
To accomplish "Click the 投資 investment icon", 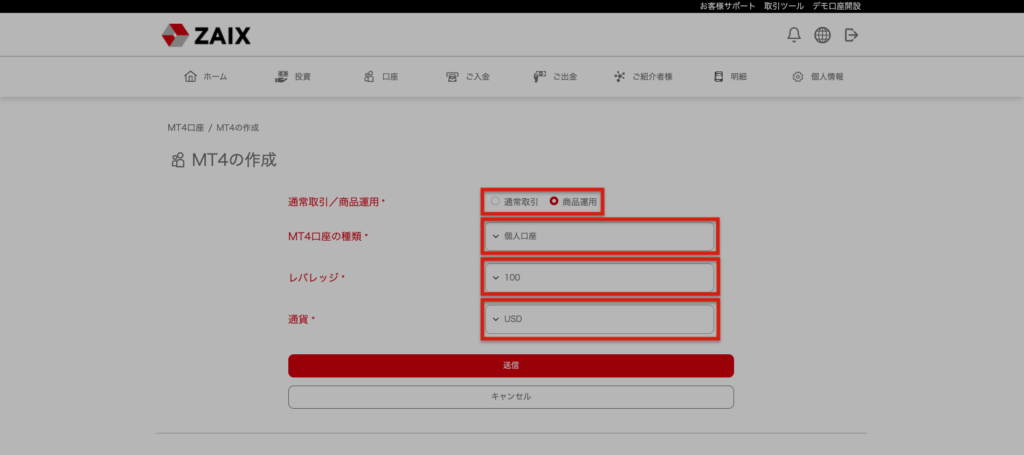I will point(281,76).
